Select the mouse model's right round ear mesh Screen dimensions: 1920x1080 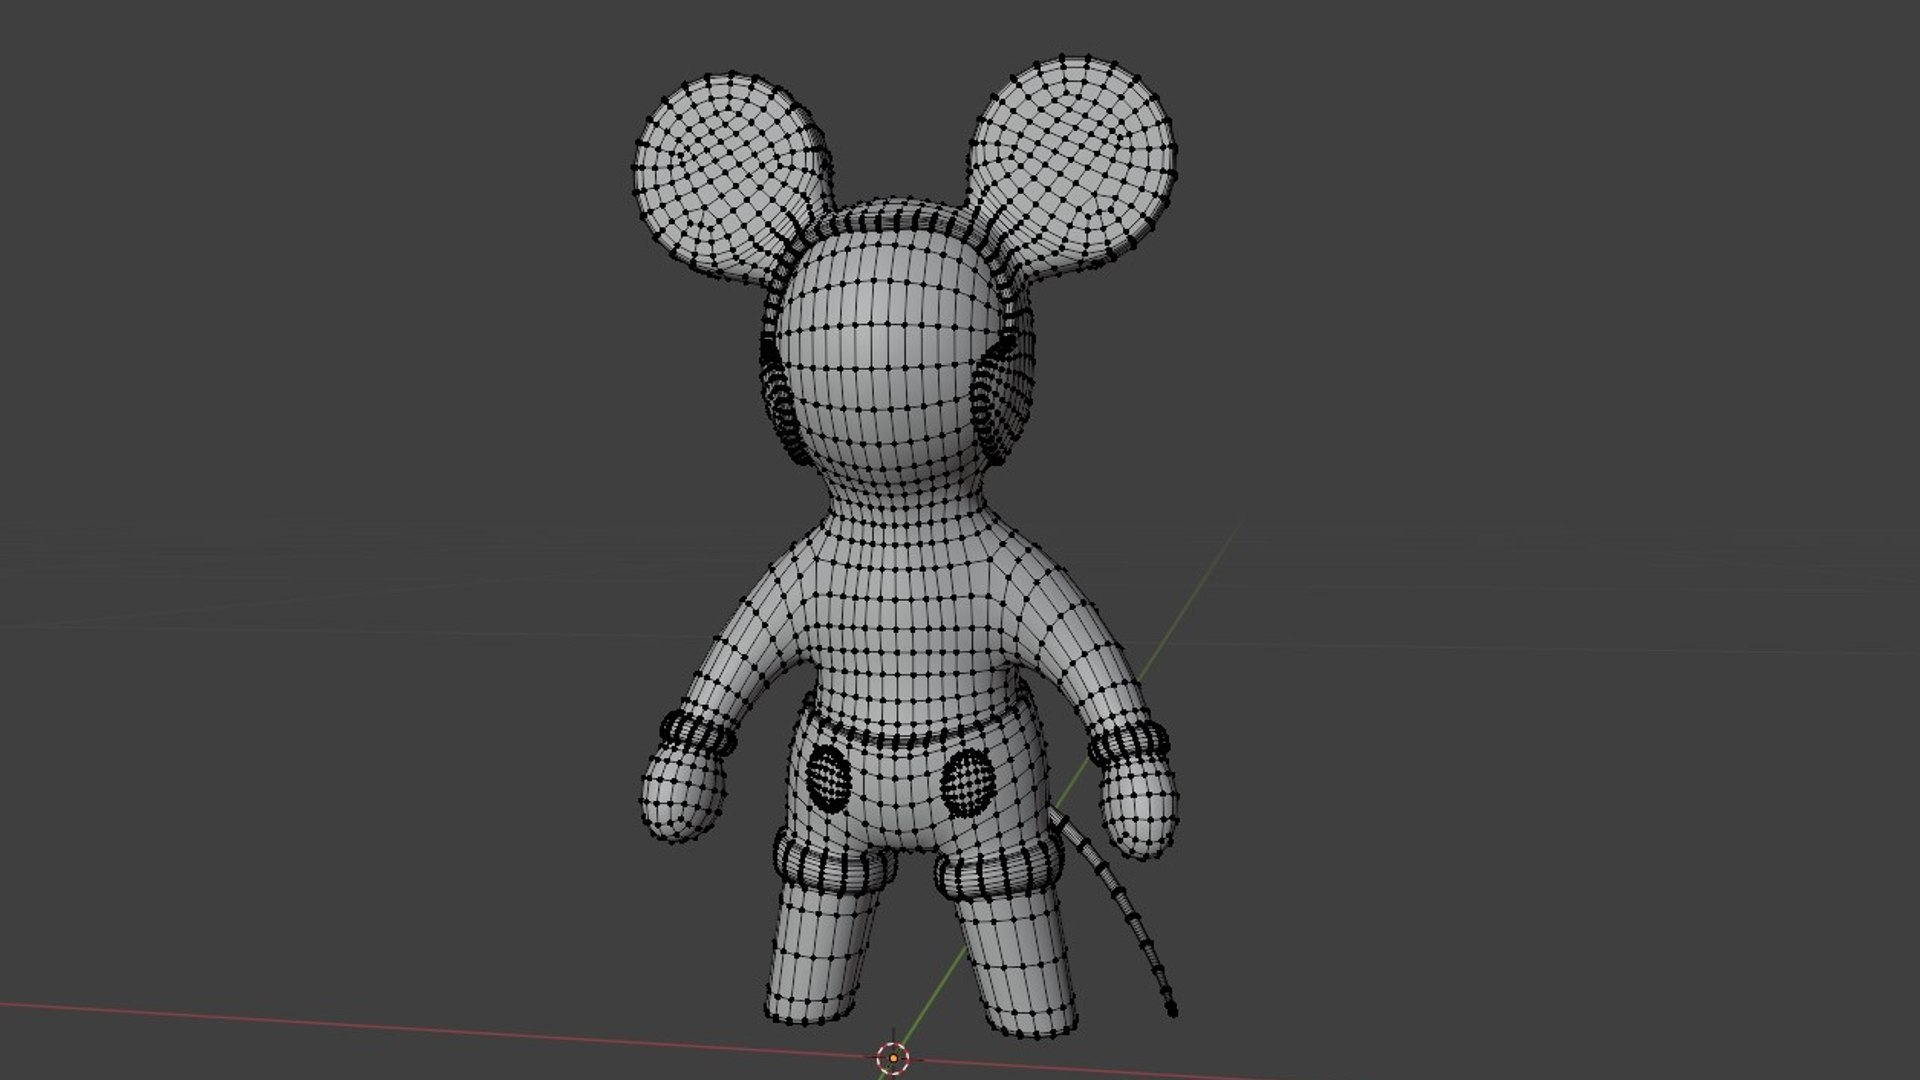pos(1072,163)
